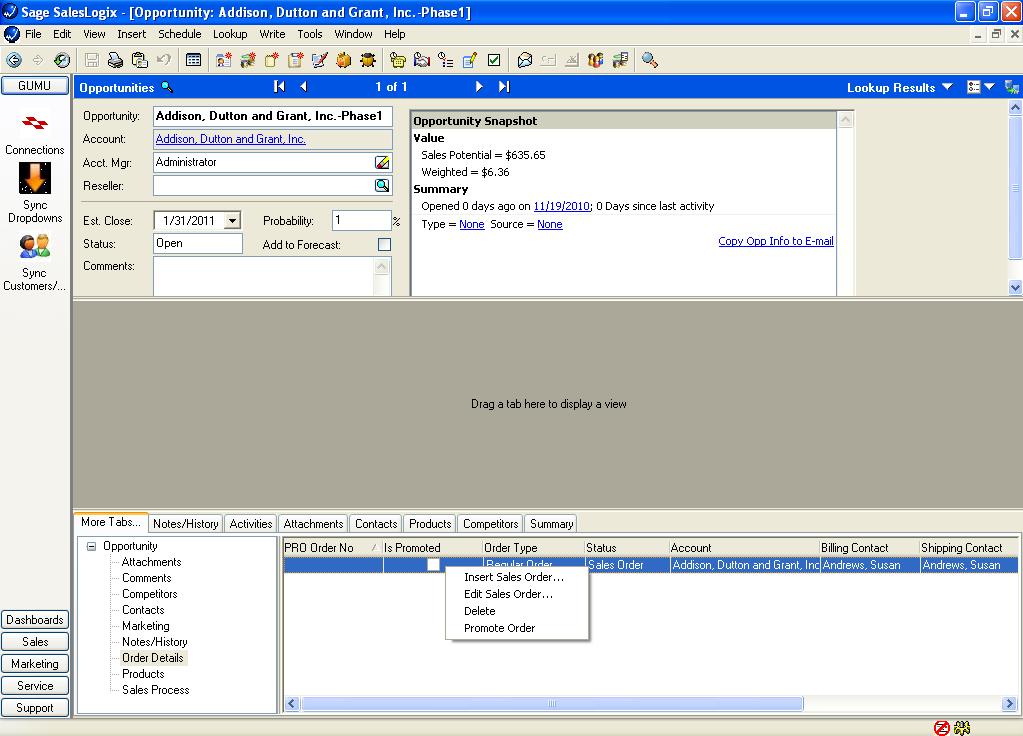Go to last record arrow
Viewport: 1023px width, 736px height.
coord(504,86)
